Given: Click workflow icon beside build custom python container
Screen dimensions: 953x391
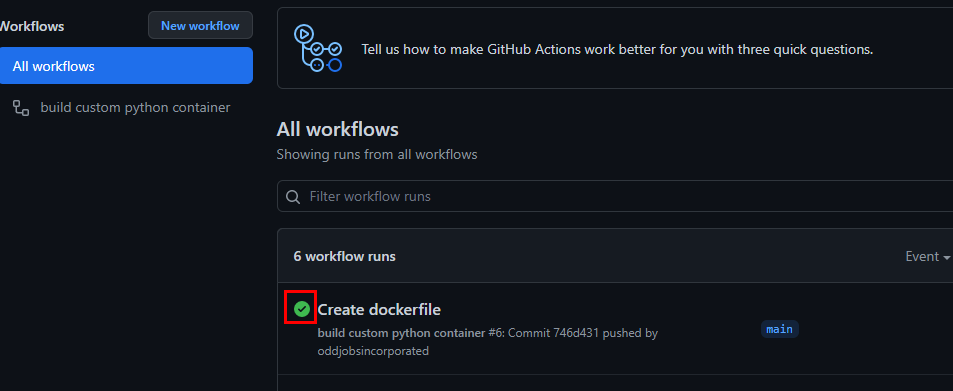Looking at the screenshot, I should (21, 108).
